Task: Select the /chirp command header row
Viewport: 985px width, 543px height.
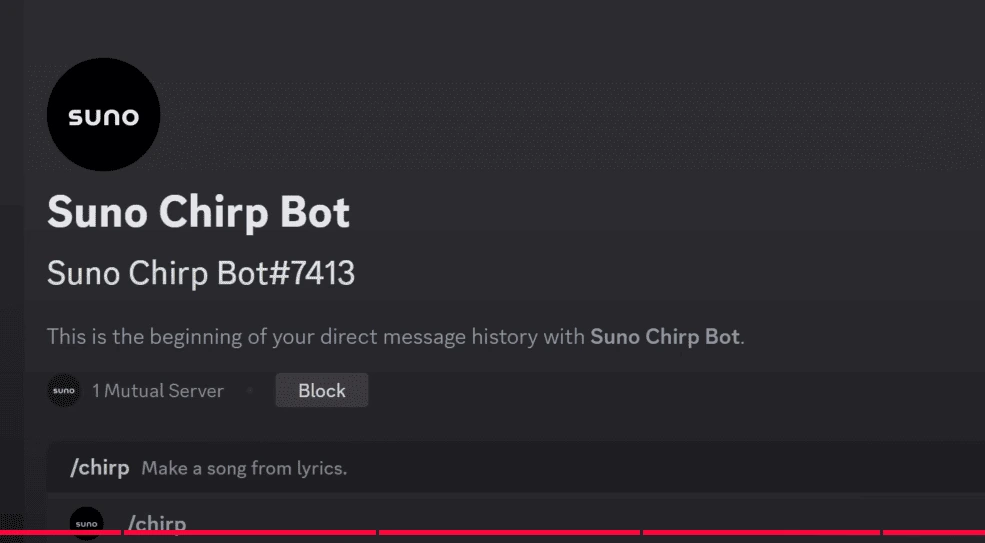Action: point(515,468)
